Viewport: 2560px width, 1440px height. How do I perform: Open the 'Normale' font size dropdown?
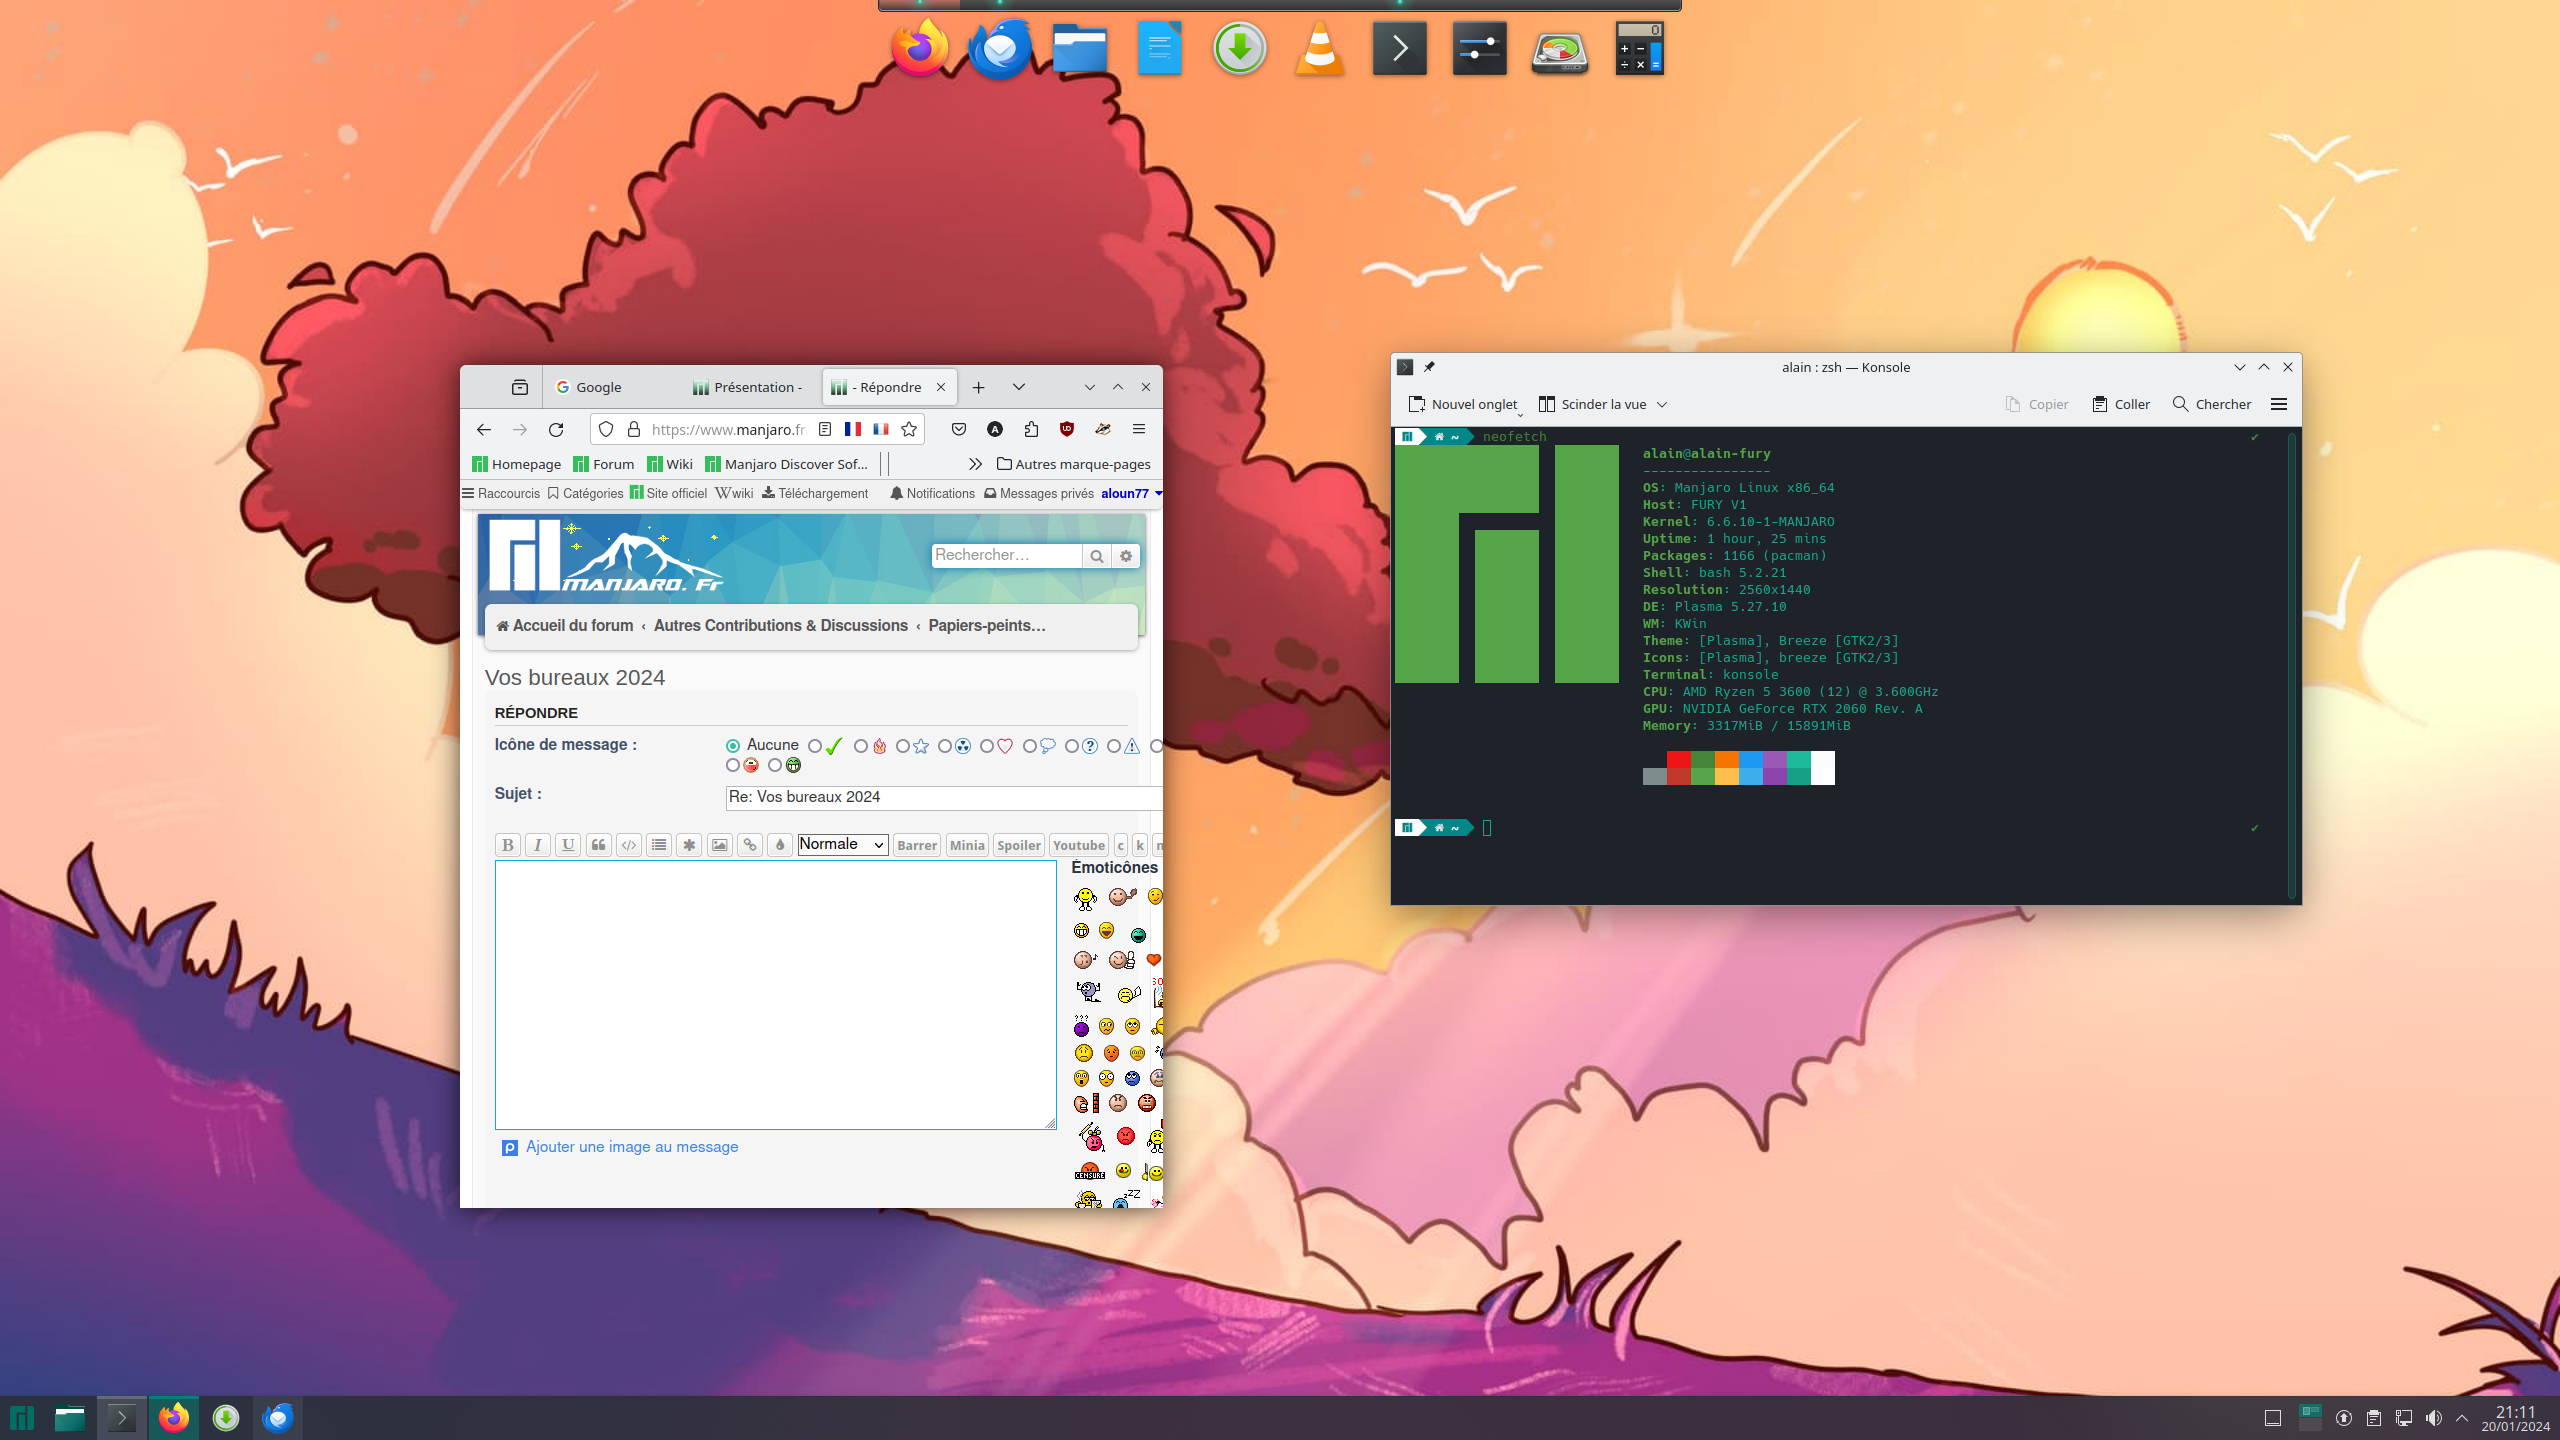click(843, 845)
